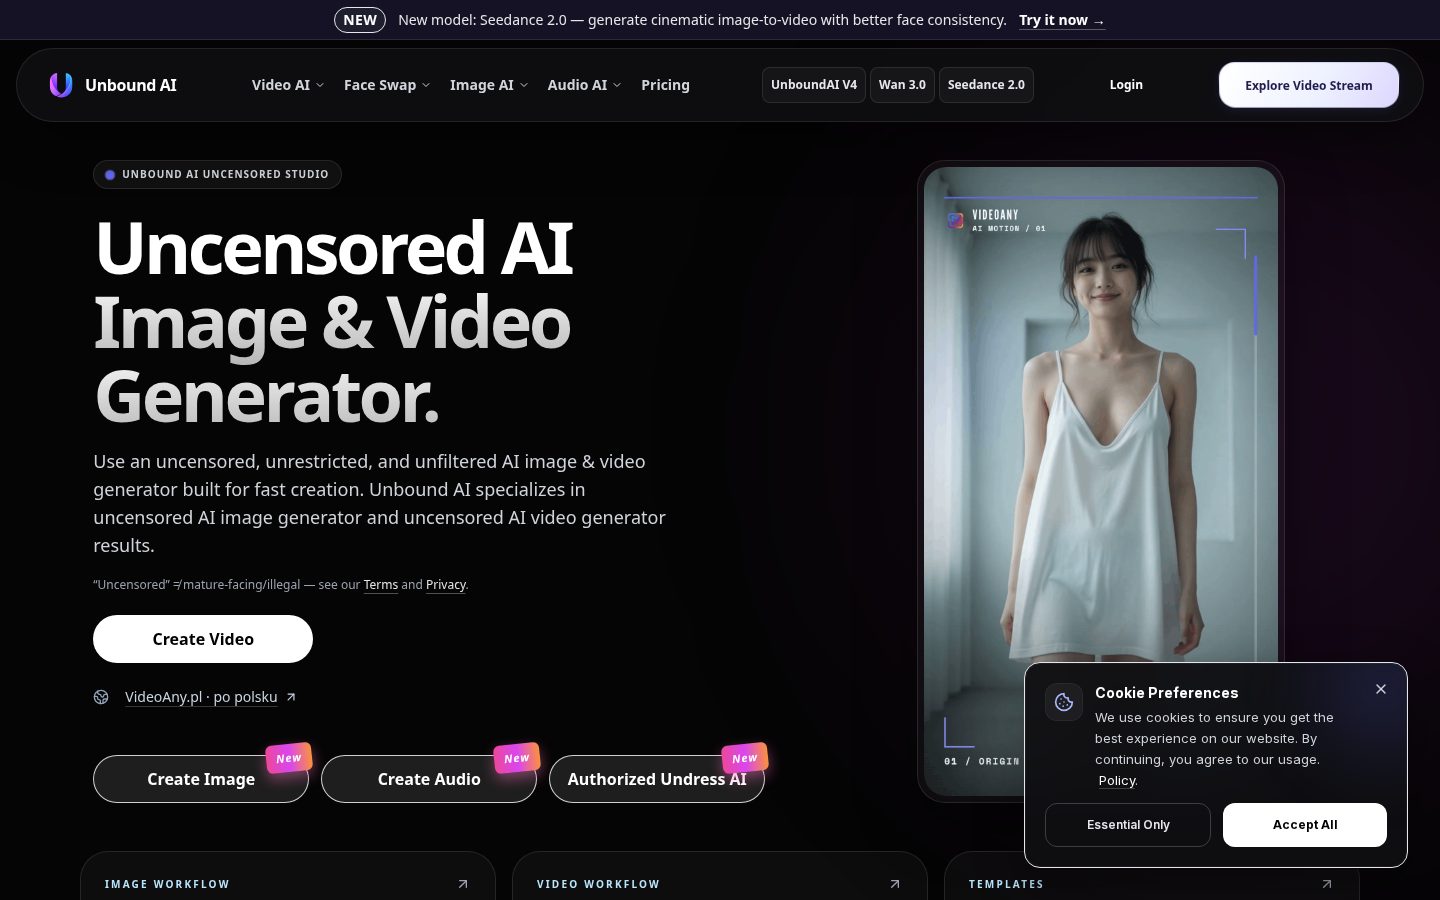
Task: Click the Unbound AI brand name
Action: pyautogui.click(x=131, y=85)
